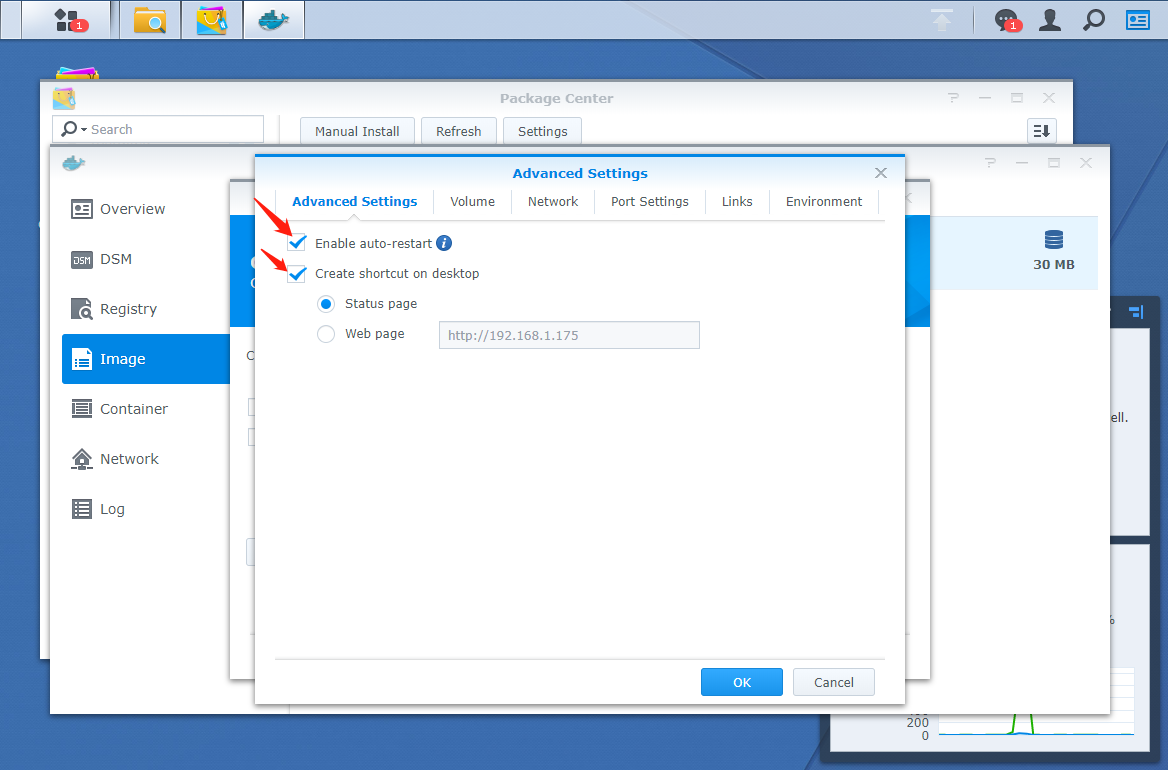
Task: Click the database size icon above 30 MB
Action: (1053, 240)
